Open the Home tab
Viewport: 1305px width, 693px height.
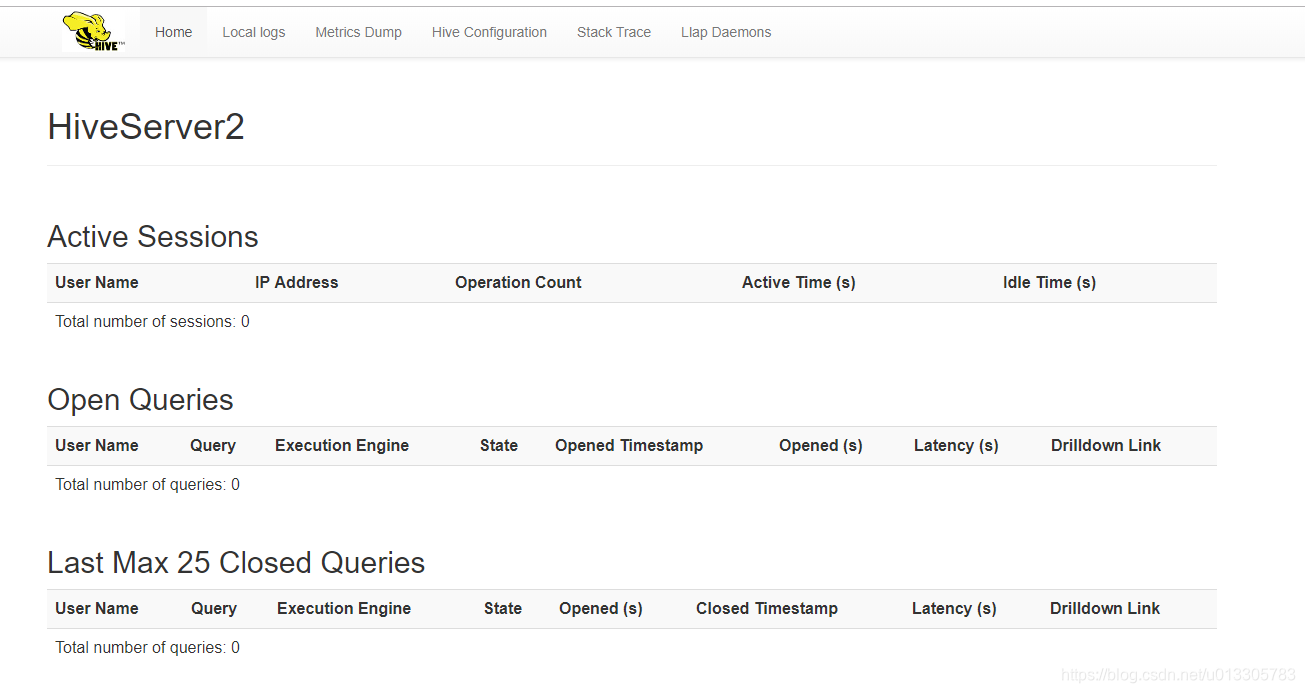tap(173, 32)
